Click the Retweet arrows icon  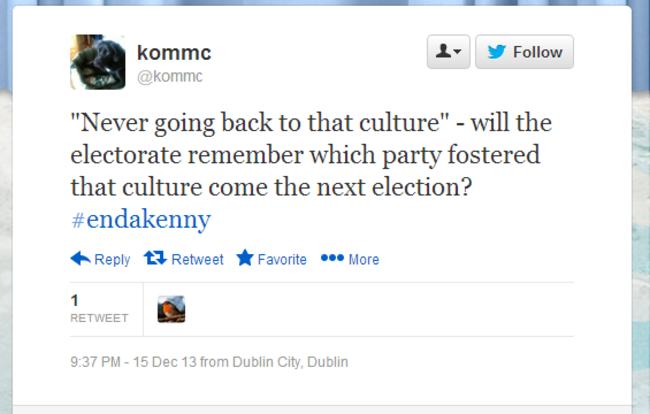point(155,258)
